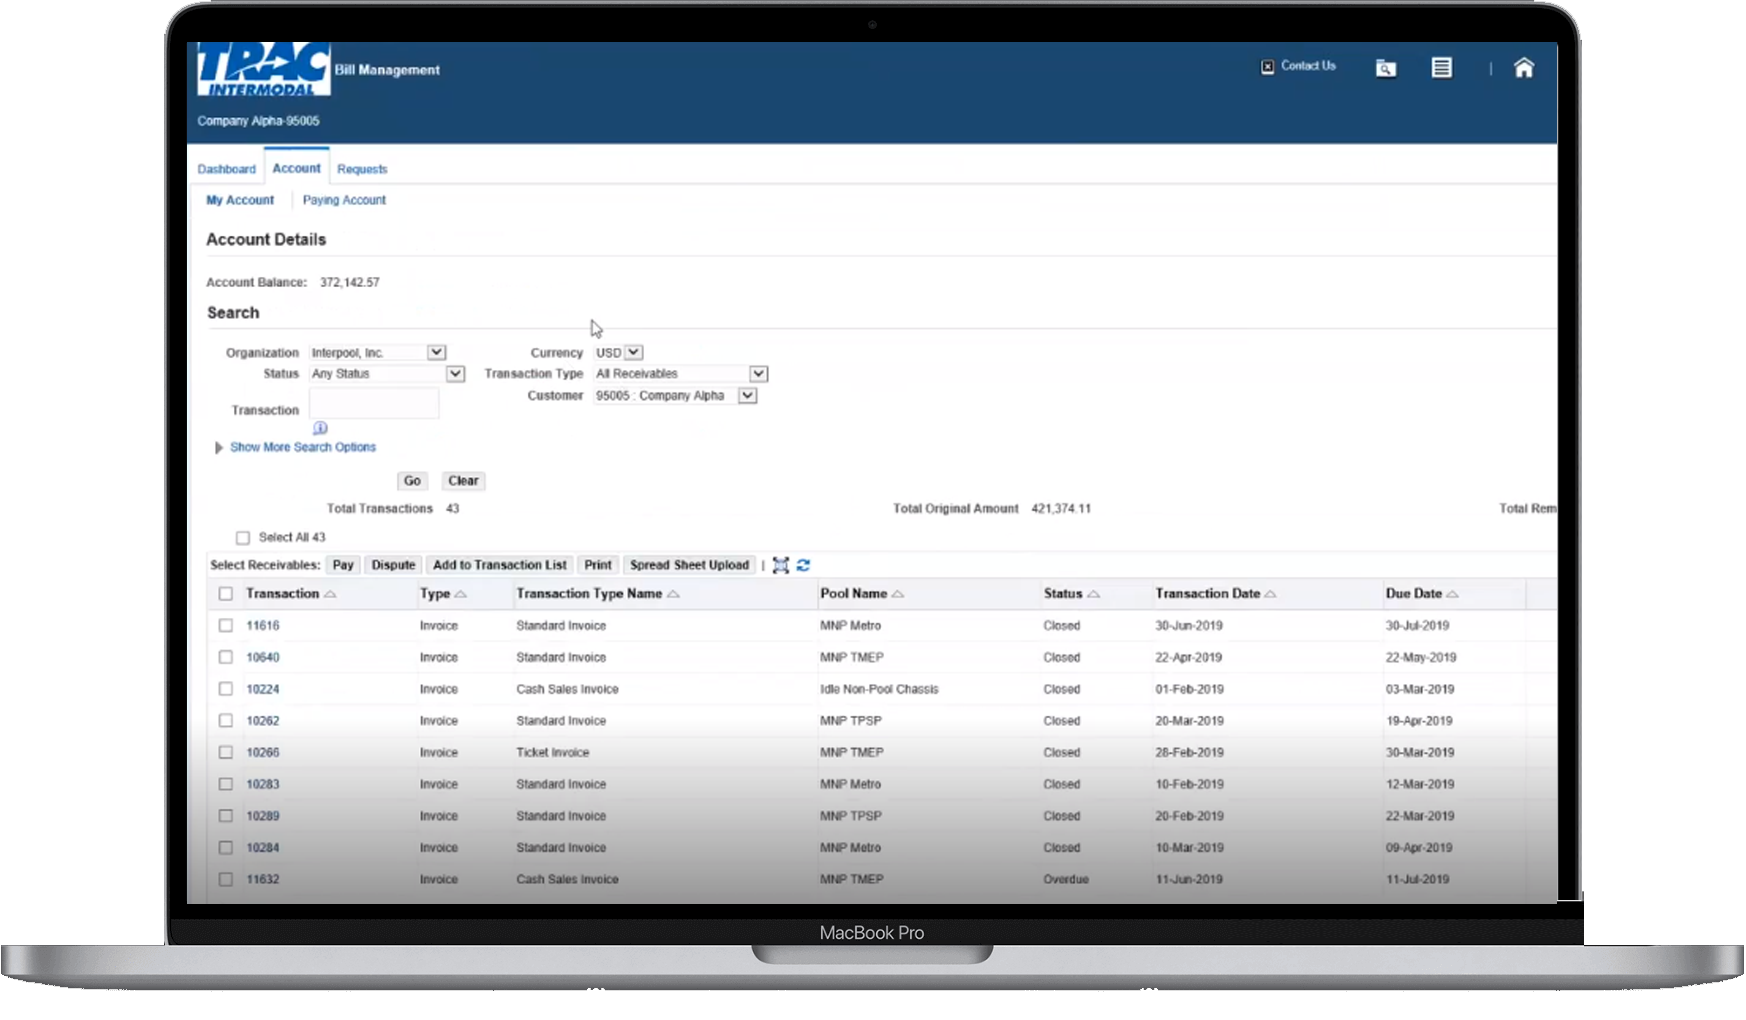Click inside the Transaction input field

(x=374, y=402)
